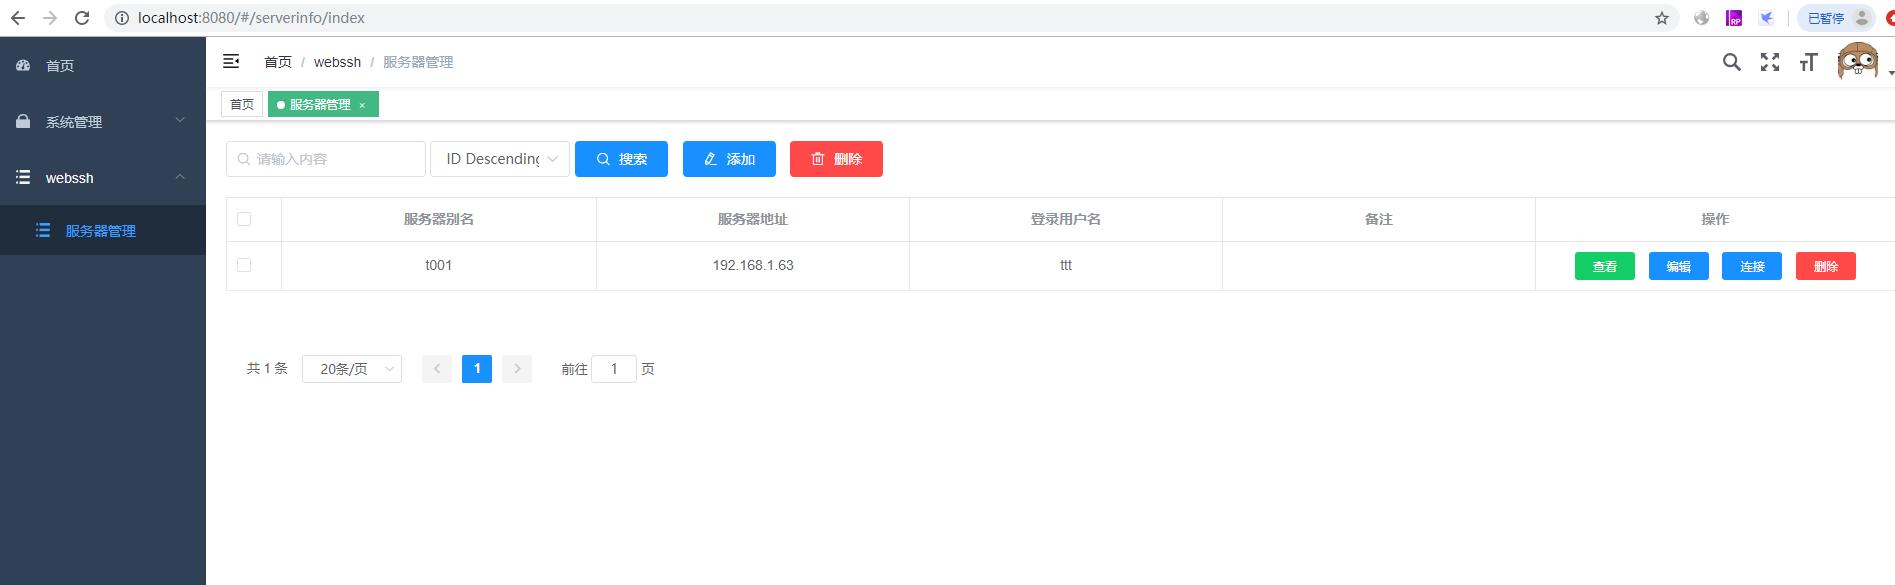
Task: Collapse the webssh menu
Action: [x=103, y=177]
